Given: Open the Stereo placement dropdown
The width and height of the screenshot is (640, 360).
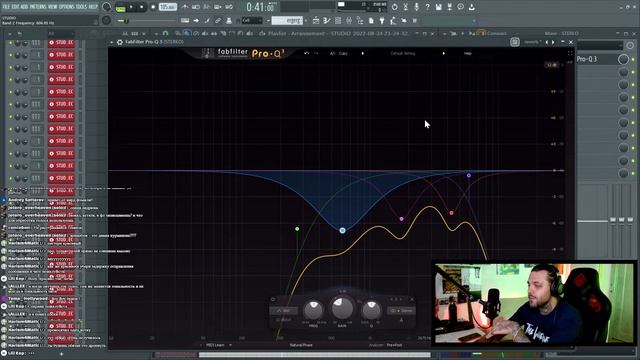Looking at the screenshot, I should pyautogui.click(x=402, y=311).
